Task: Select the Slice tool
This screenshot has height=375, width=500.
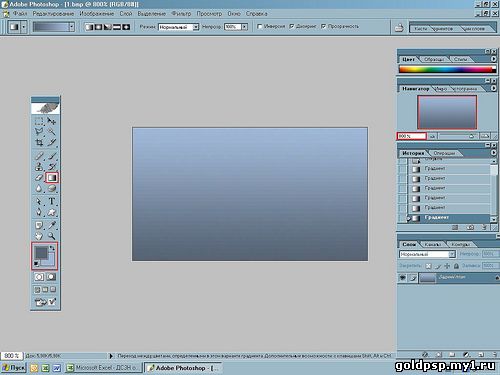Action: click(51, 142)
